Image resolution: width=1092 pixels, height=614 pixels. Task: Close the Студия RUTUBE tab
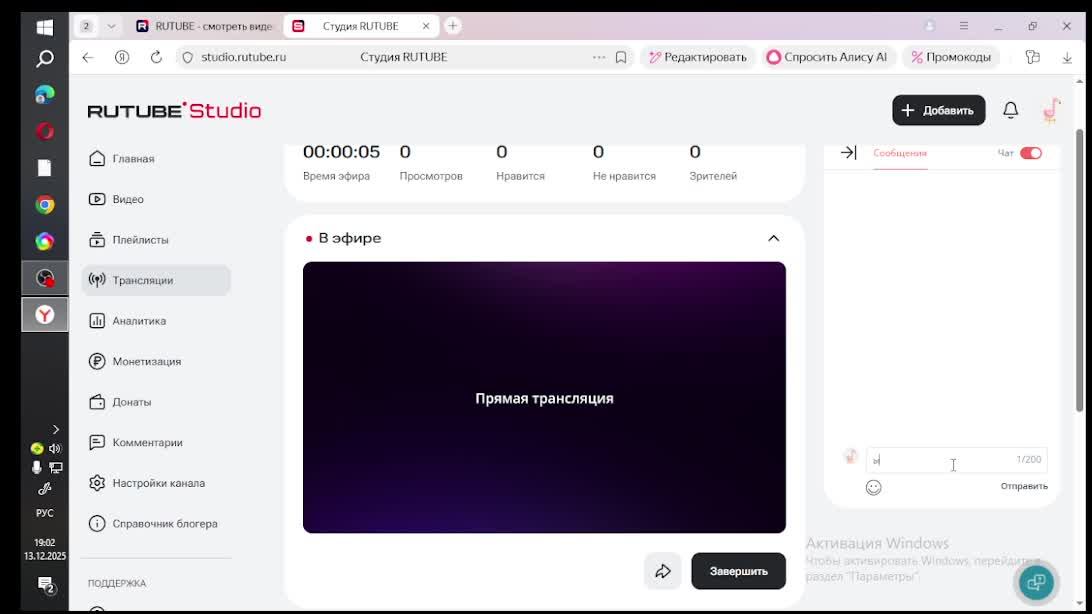click(426, 26)
